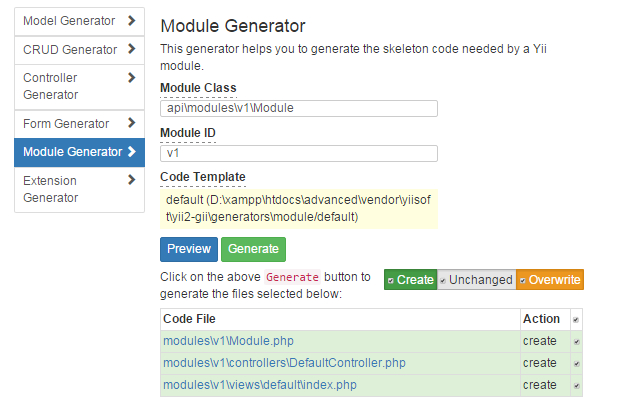Click the Module ID text field
This screenshot has width=617, height=418.
point(299,154)
